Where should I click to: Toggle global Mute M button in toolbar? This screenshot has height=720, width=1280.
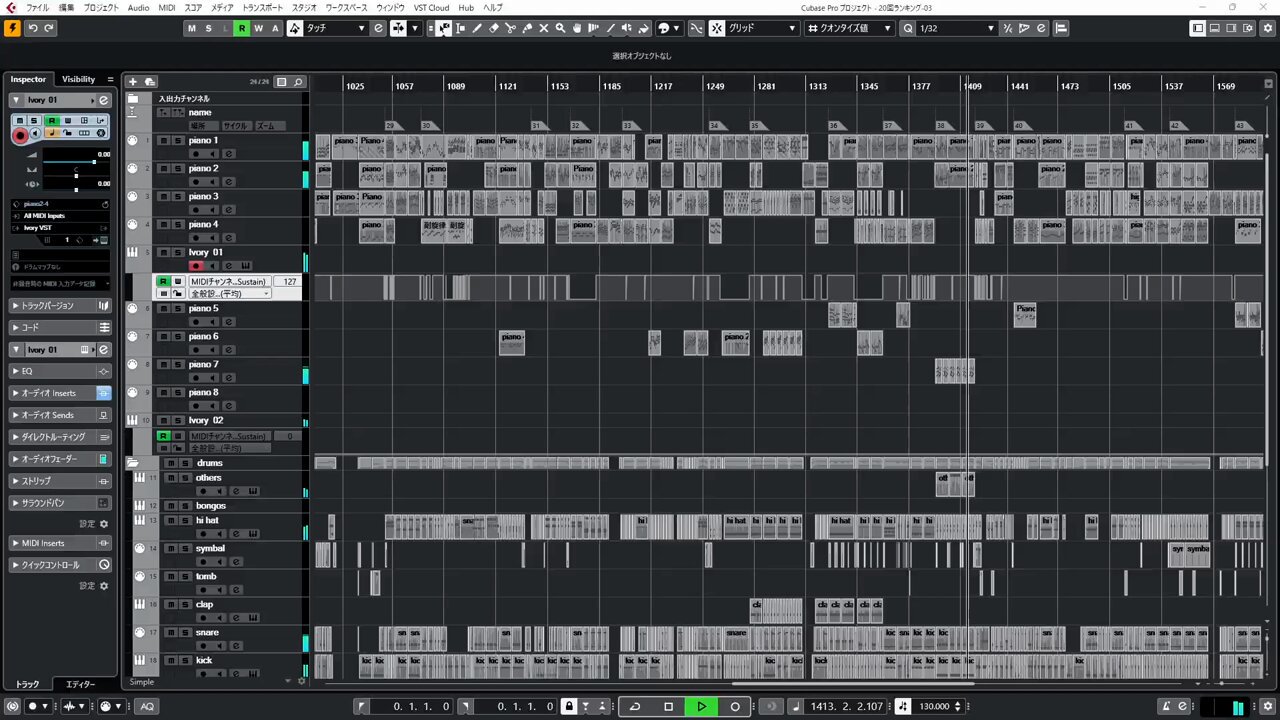[191, 28]
